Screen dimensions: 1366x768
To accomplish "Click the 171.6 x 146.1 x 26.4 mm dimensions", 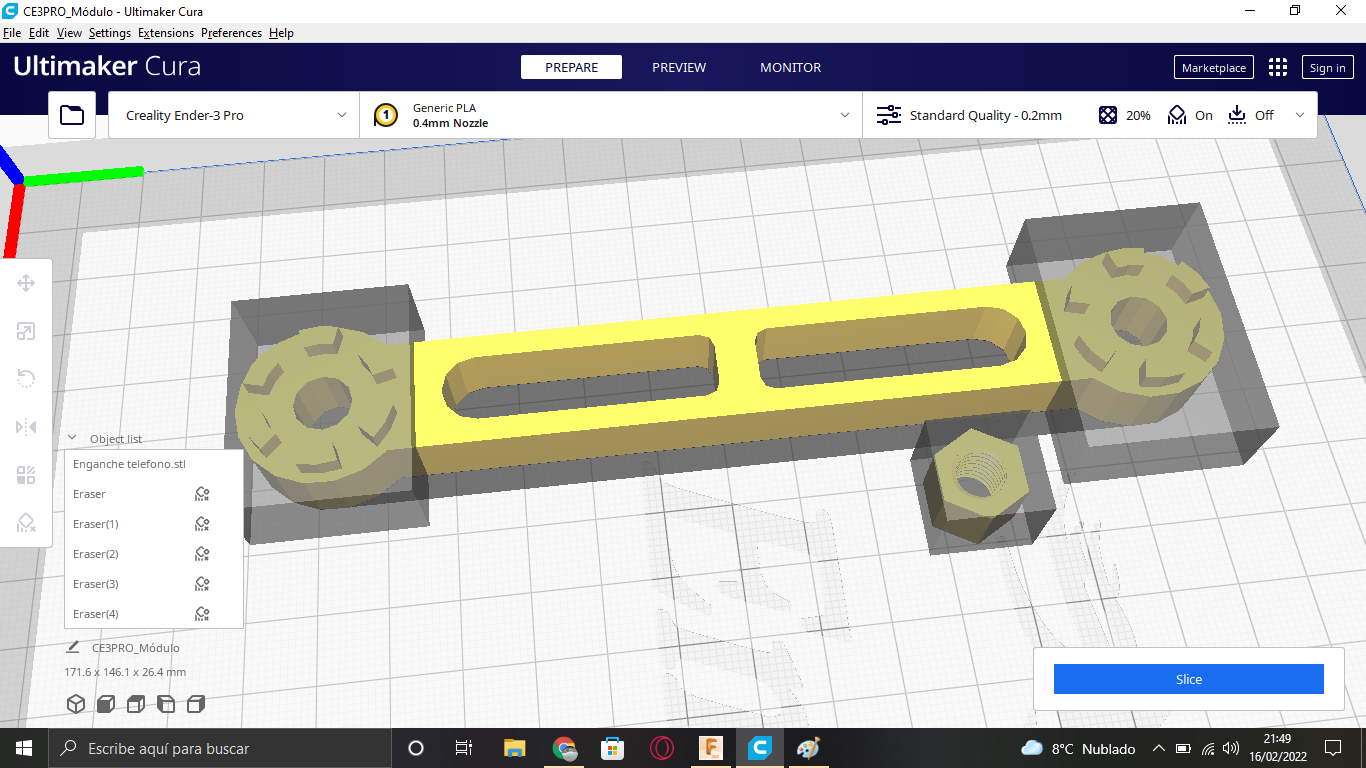I will tap(125, 672).
